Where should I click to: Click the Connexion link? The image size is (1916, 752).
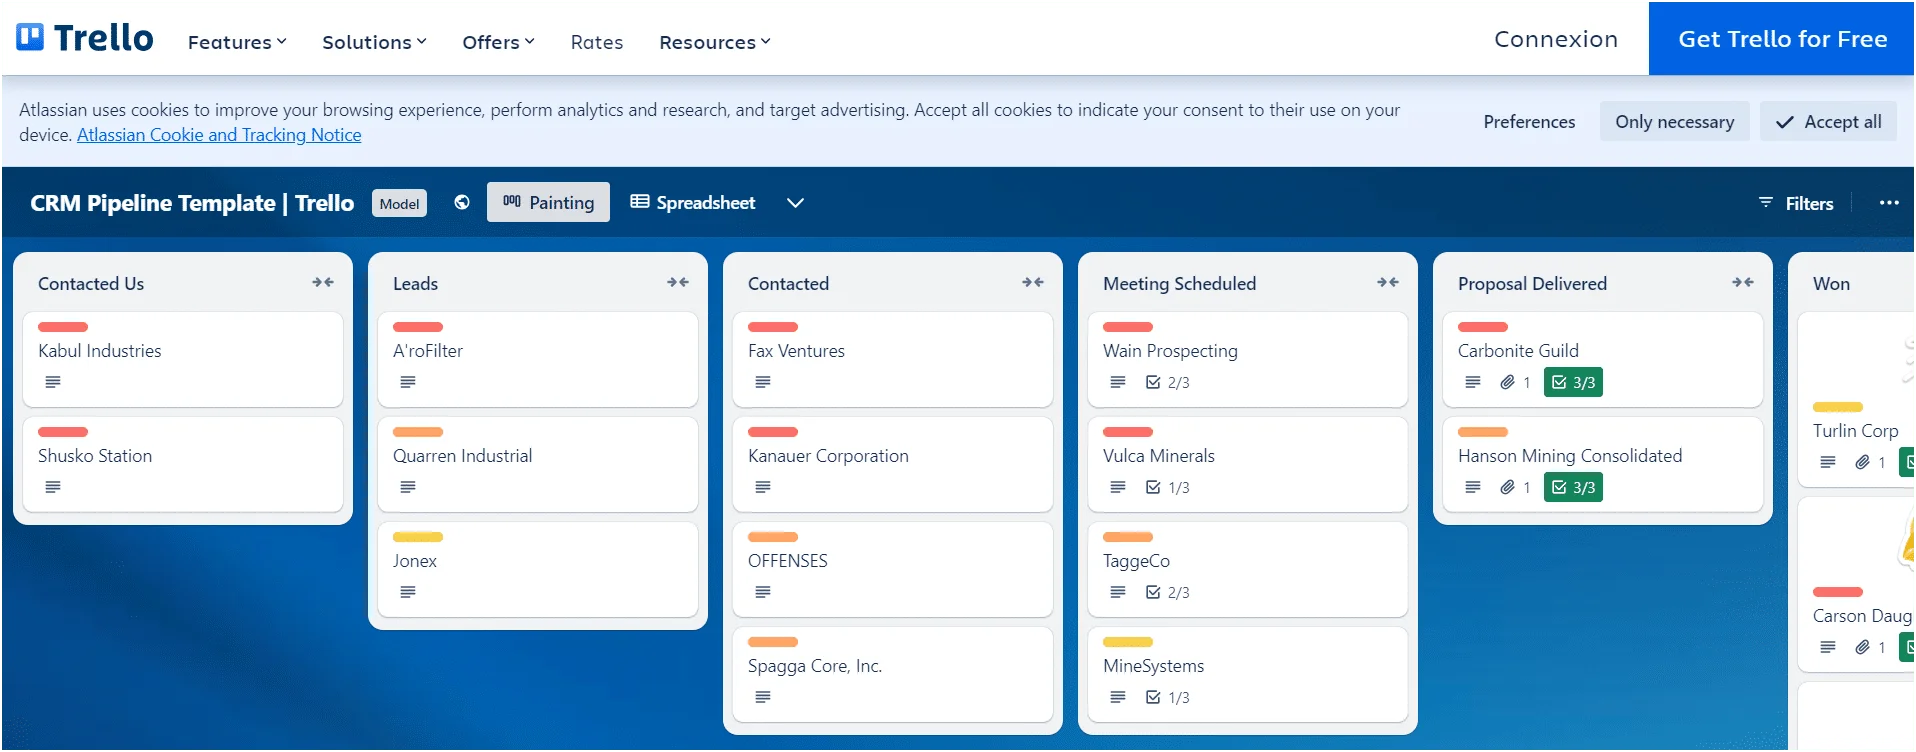[x=1556, y=39]
